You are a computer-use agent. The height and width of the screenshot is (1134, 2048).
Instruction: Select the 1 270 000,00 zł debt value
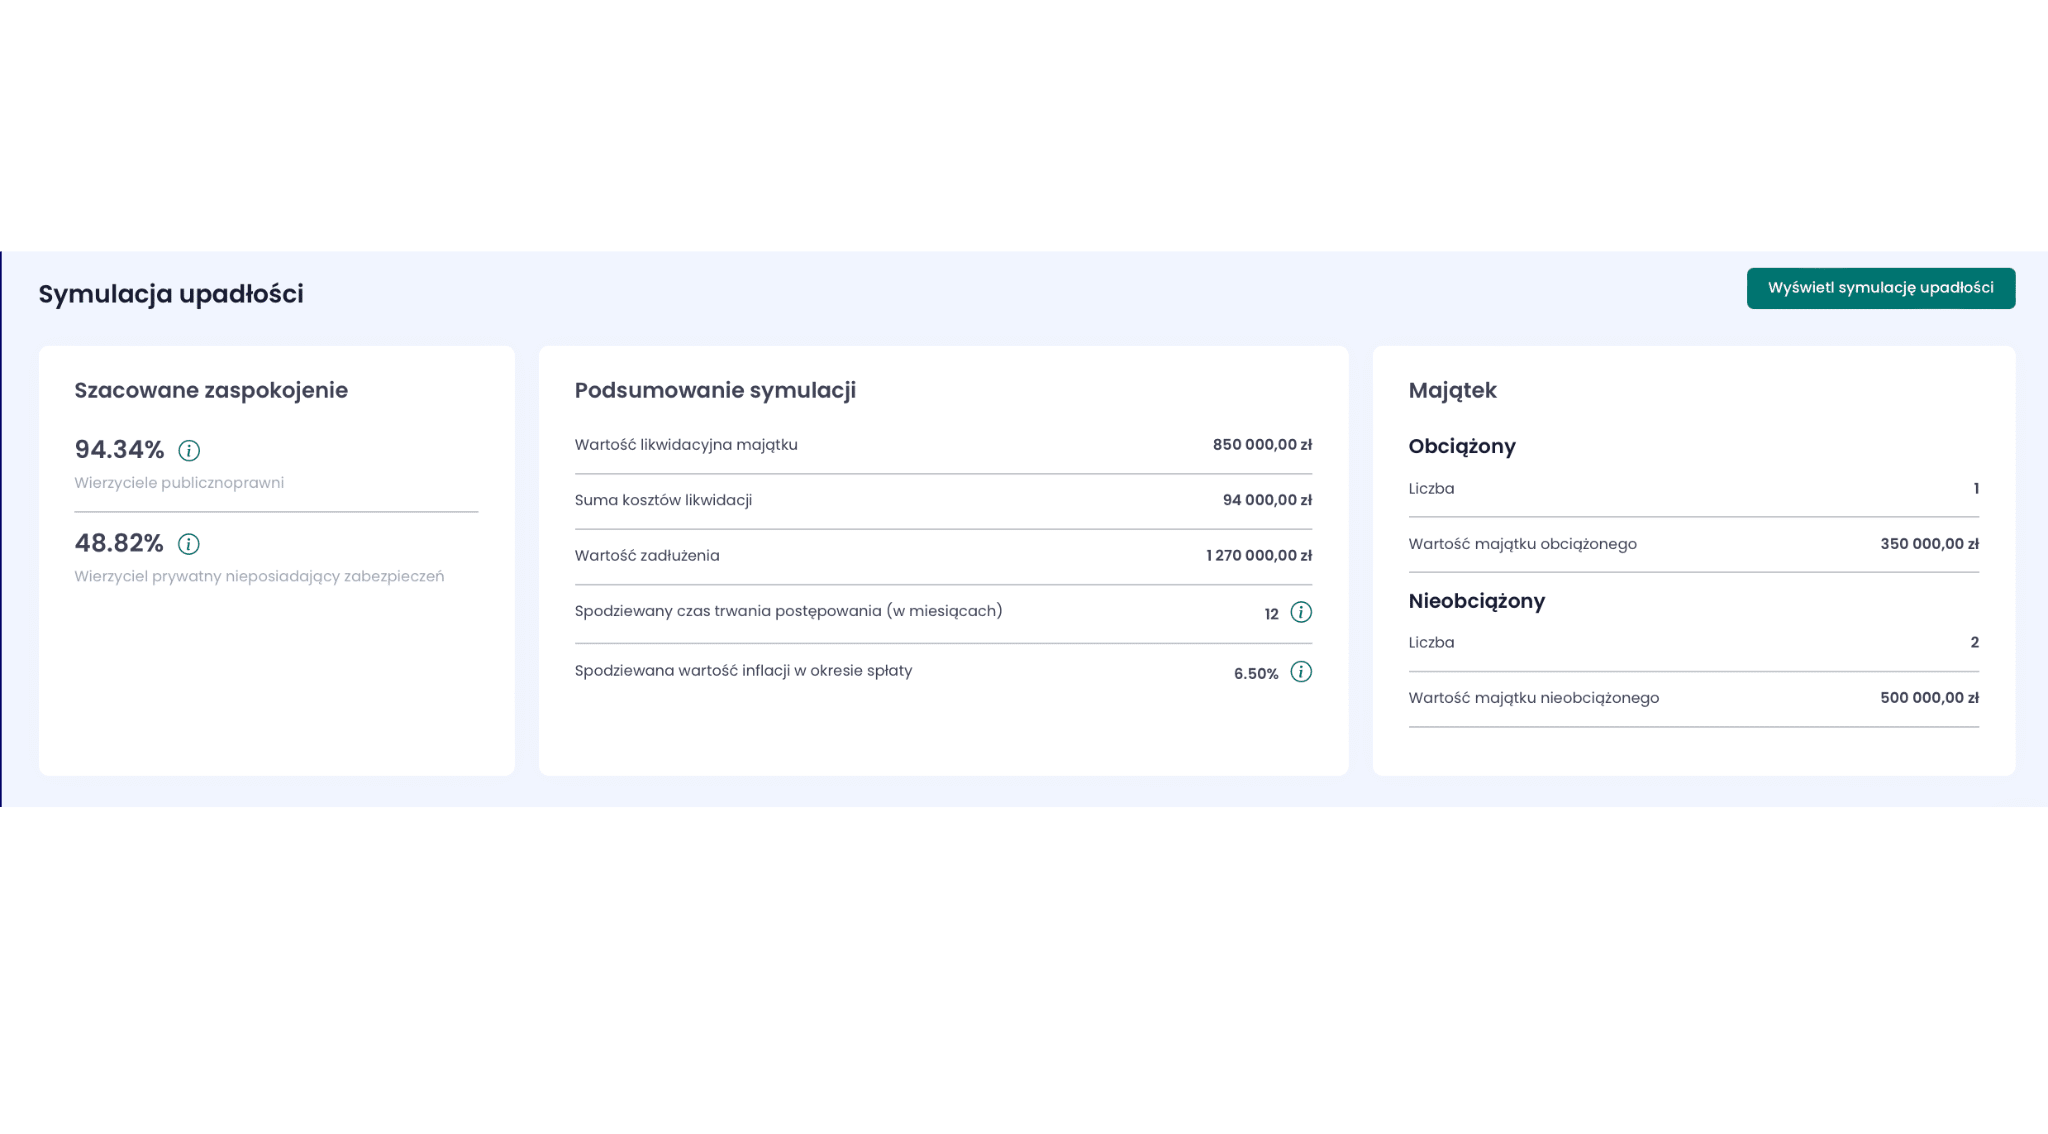(1258, 556)
